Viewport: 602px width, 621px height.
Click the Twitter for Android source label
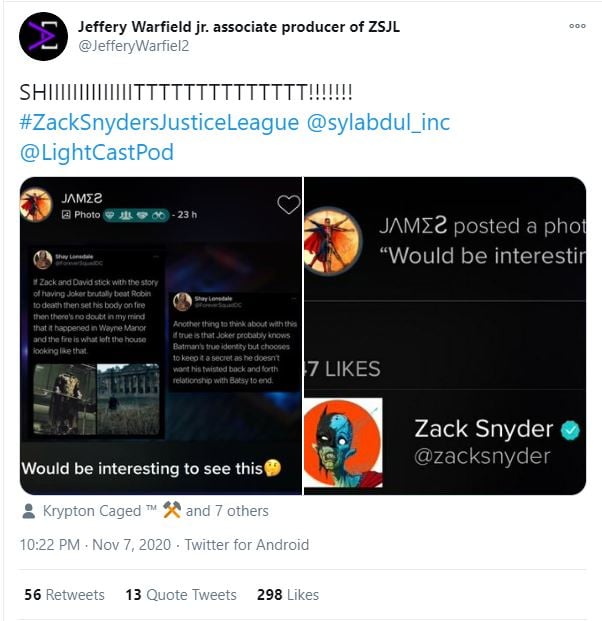pos(247,545)
